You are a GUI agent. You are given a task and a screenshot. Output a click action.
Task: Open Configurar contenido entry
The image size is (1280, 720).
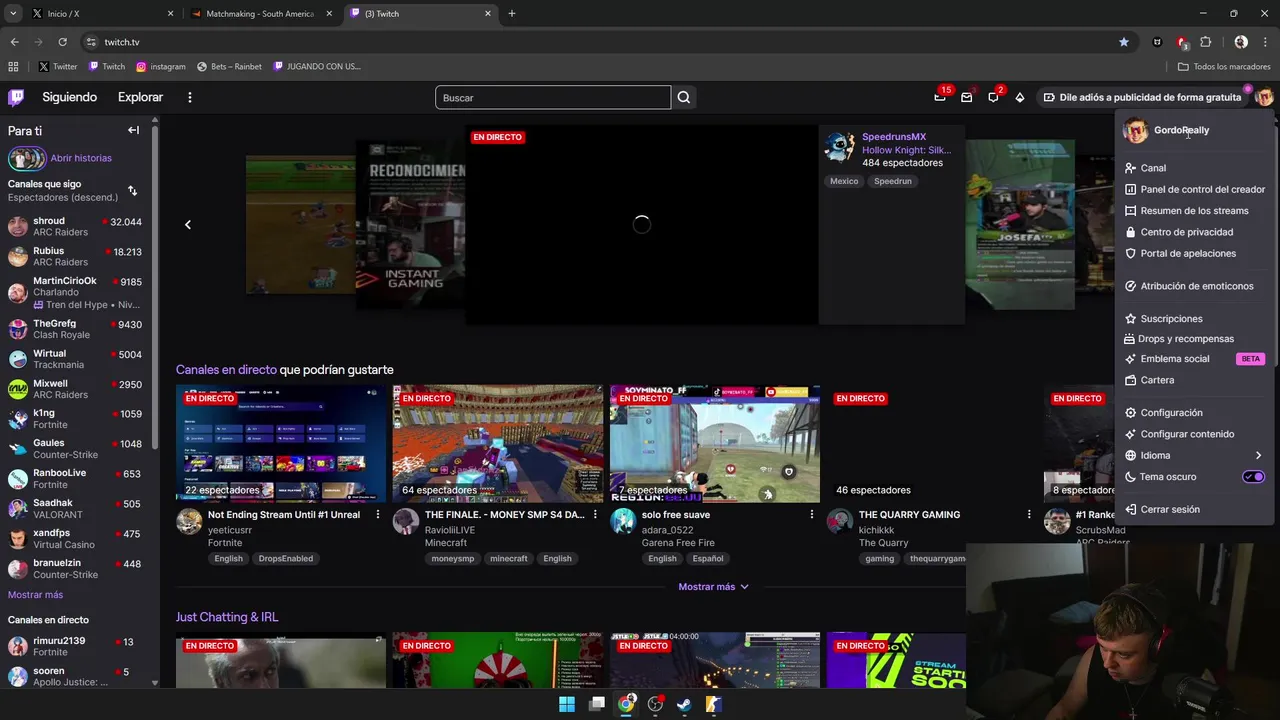point(1195,434)
